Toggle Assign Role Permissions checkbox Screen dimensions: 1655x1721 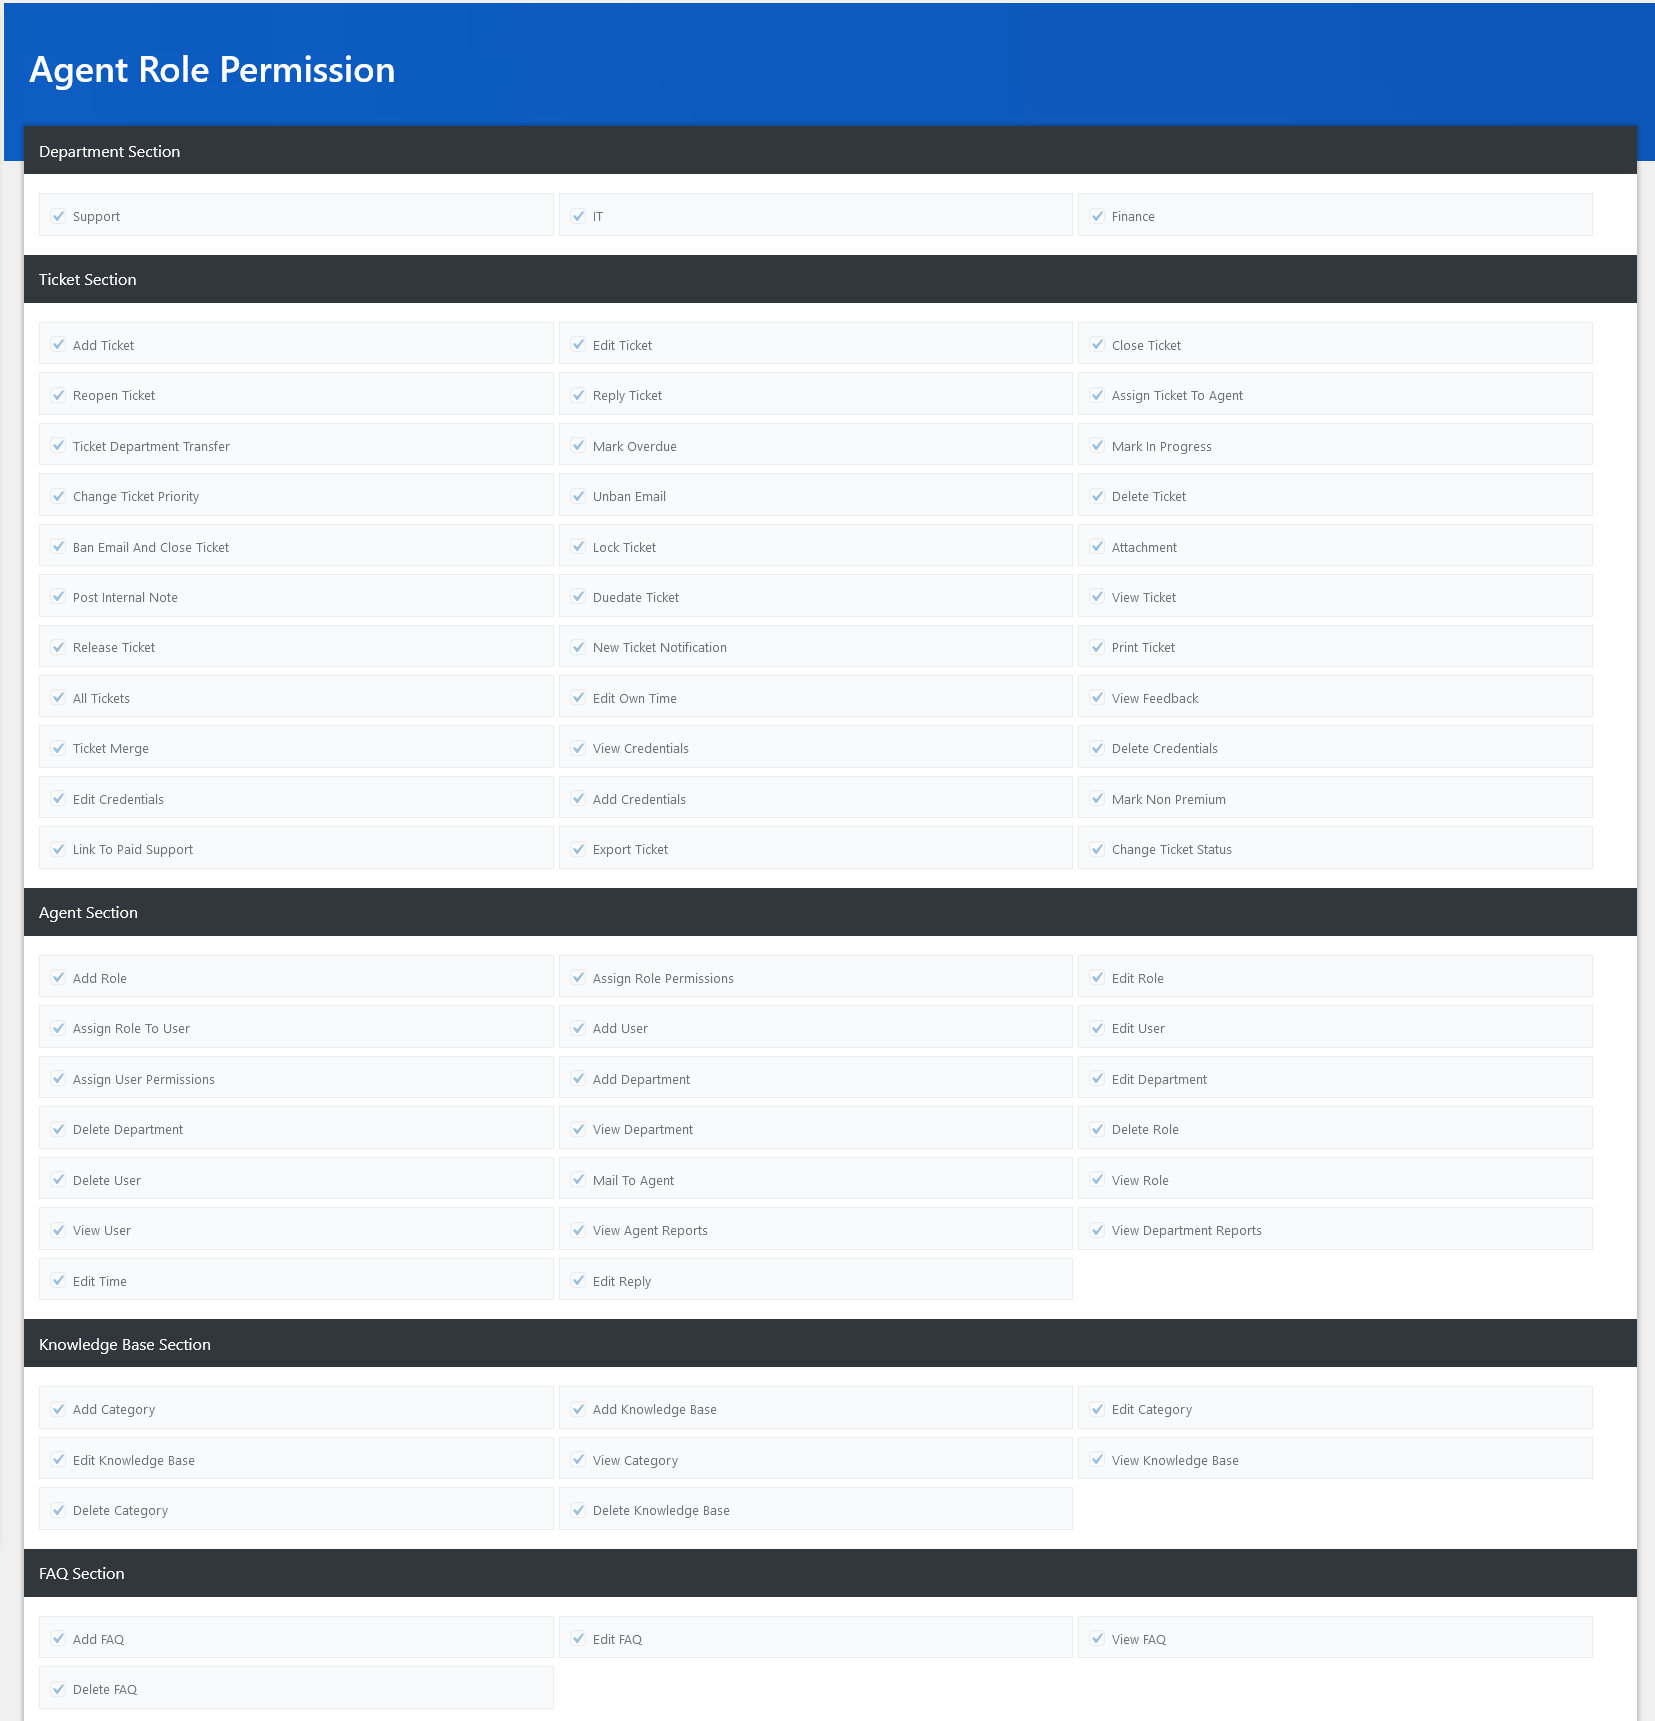(578, 978)
